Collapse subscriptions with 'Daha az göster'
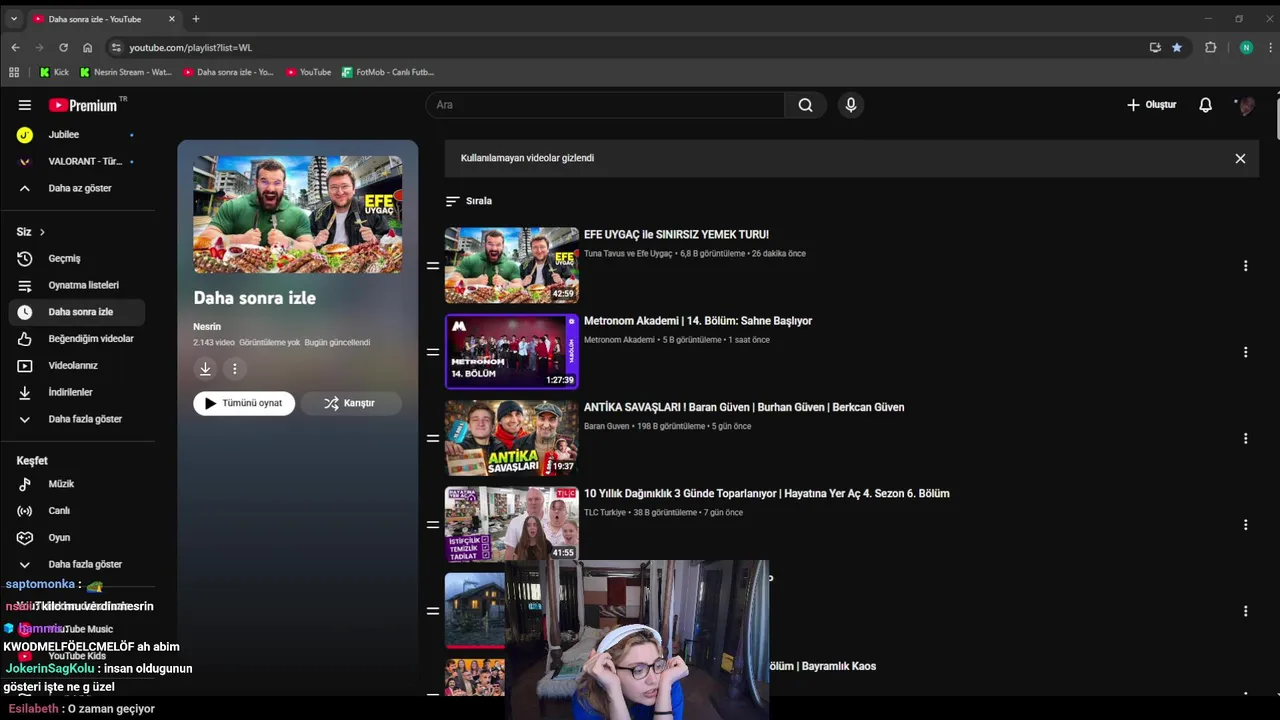This screenshot has width=1280, height=720. coord(76,188)
